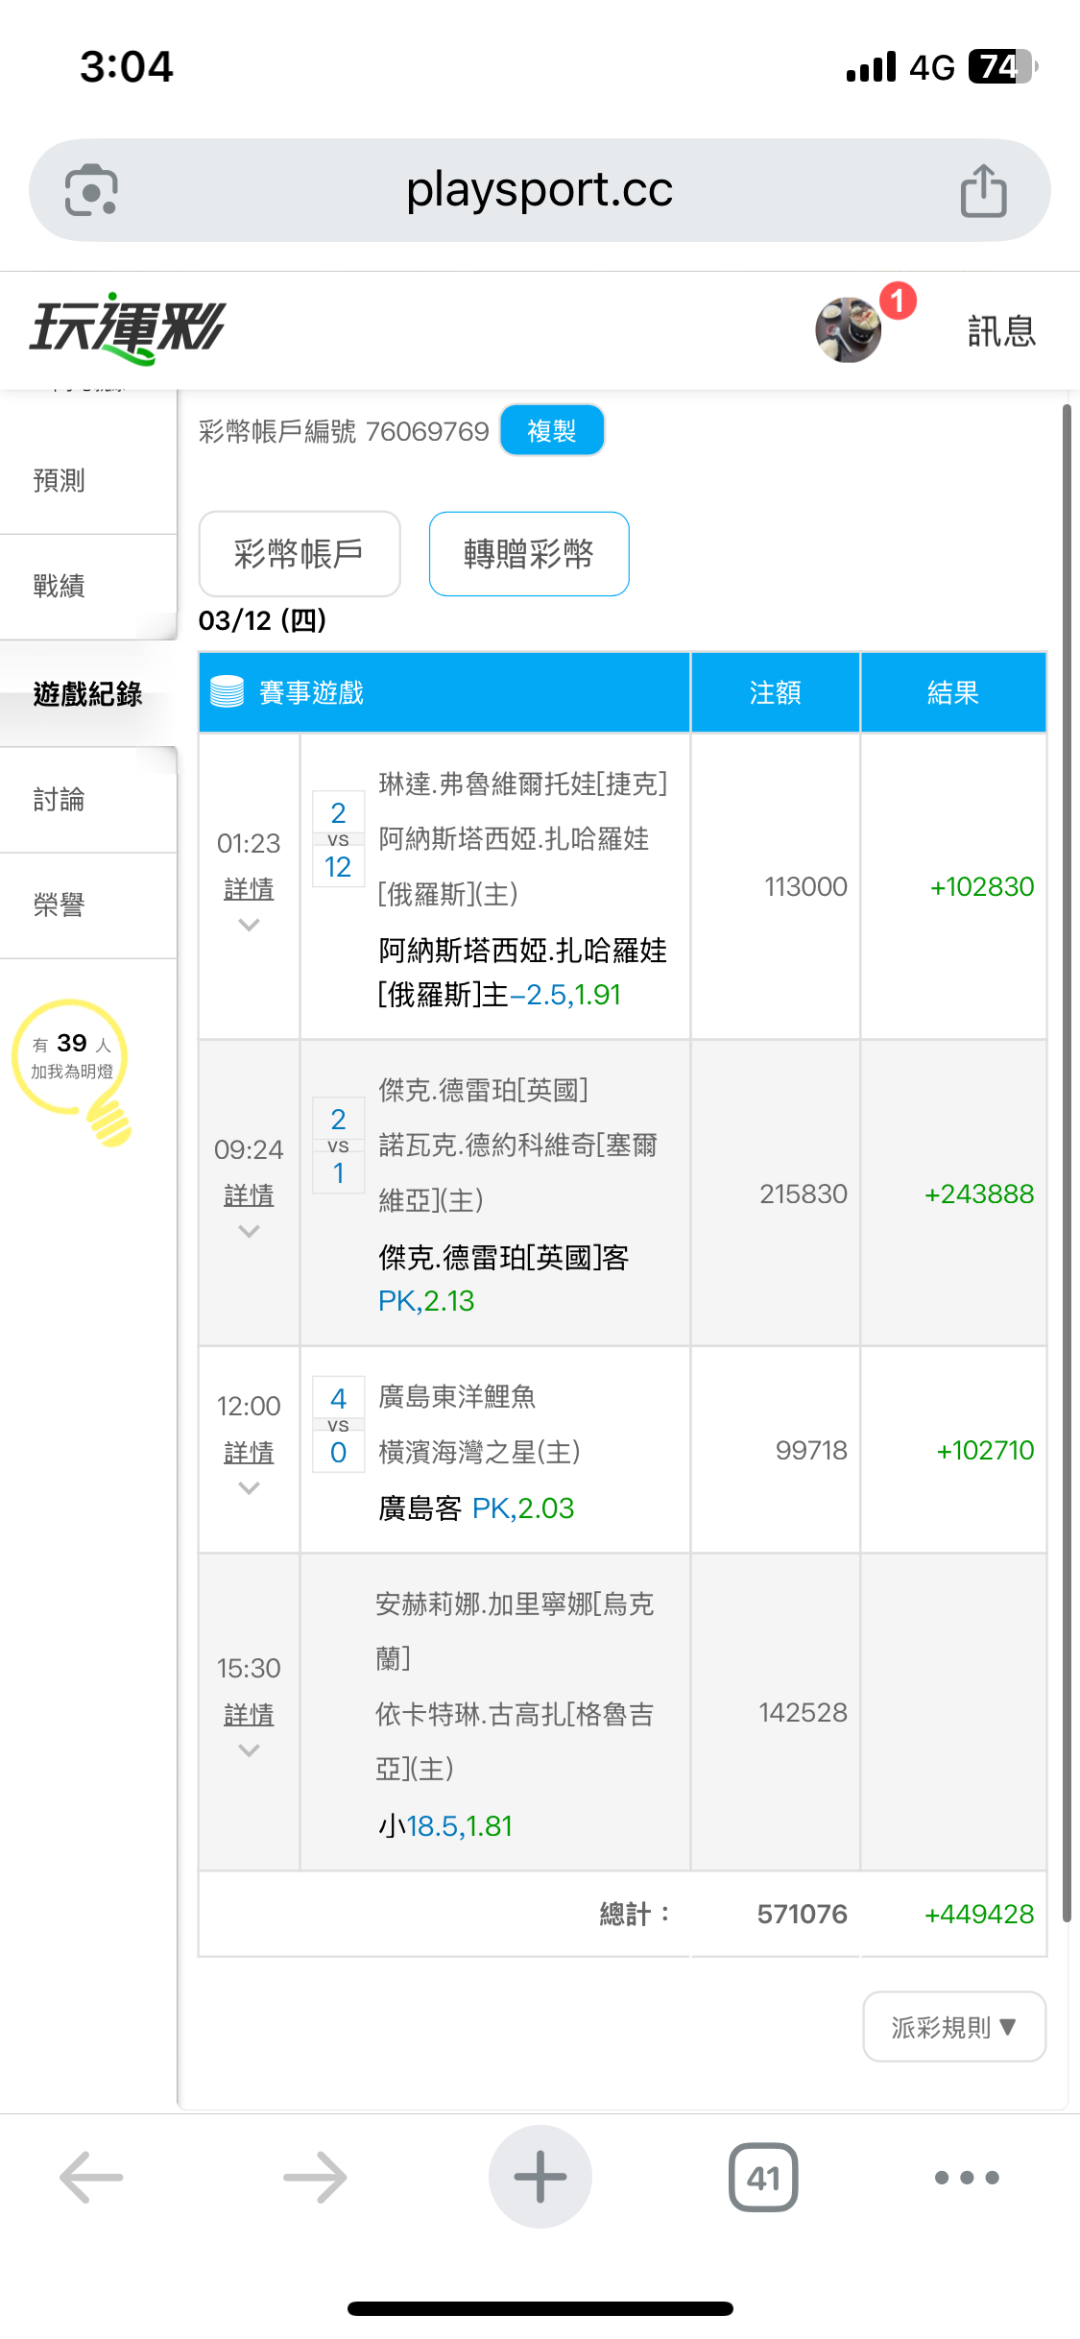
Task: Expand details for the 01:23 match
Action: click(249, 889)
